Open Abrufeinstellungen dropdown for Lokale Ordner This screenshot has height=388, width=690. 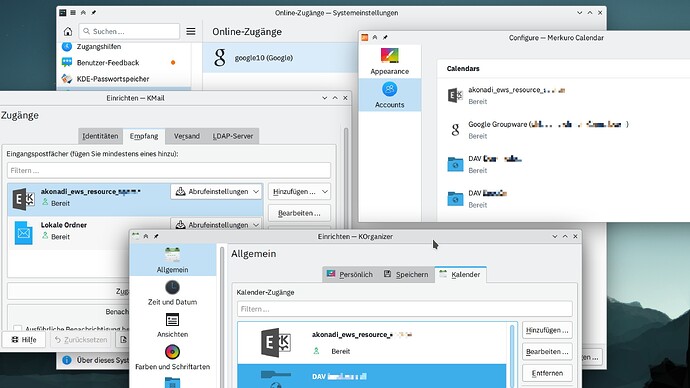pyautogui.click(x=217, y=225)
